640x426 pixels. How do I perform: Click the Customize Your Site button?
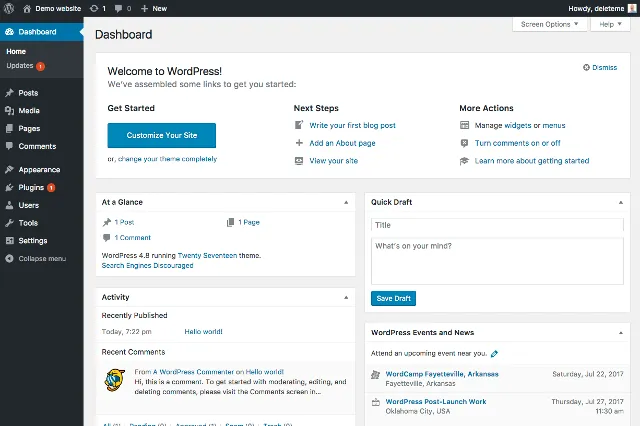tap(162, 135)
